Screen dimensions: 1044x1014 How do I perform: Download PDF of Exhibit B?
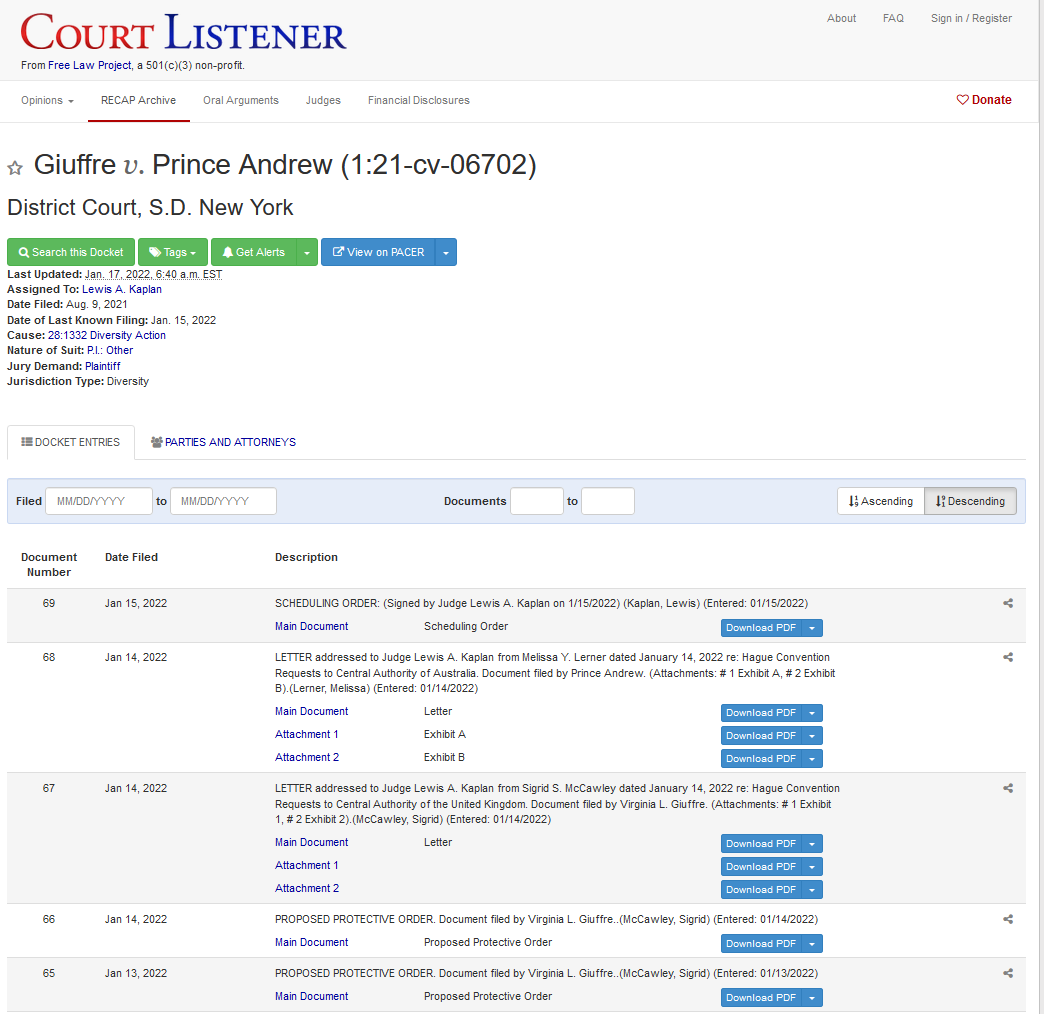click(761, 759)
